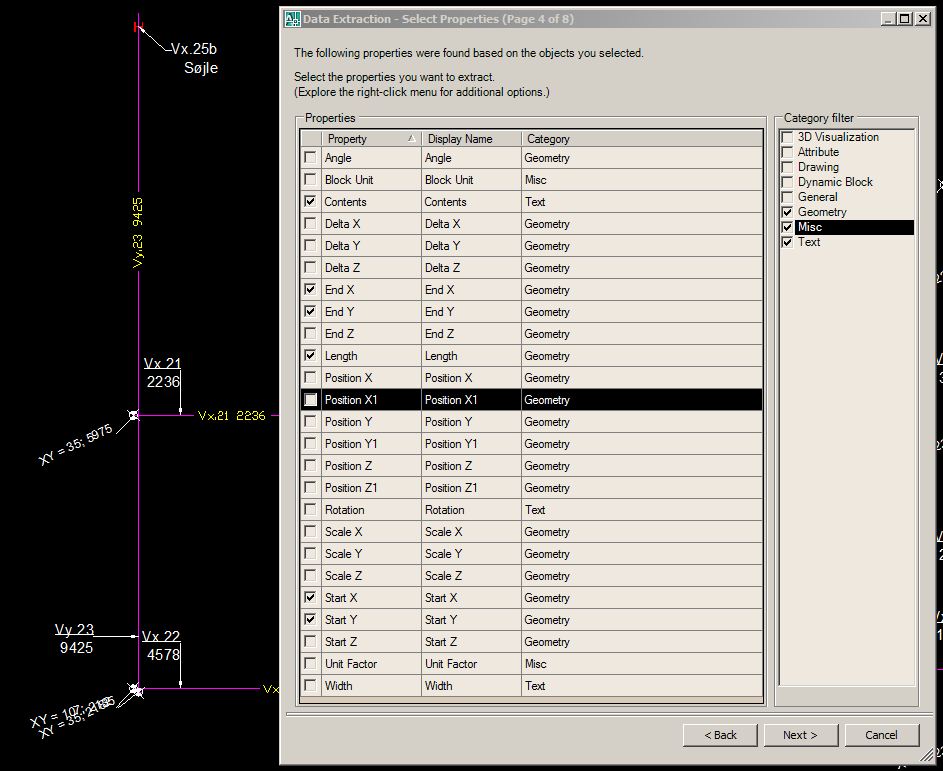Uncheck the Misc category filter

point(786,226)
